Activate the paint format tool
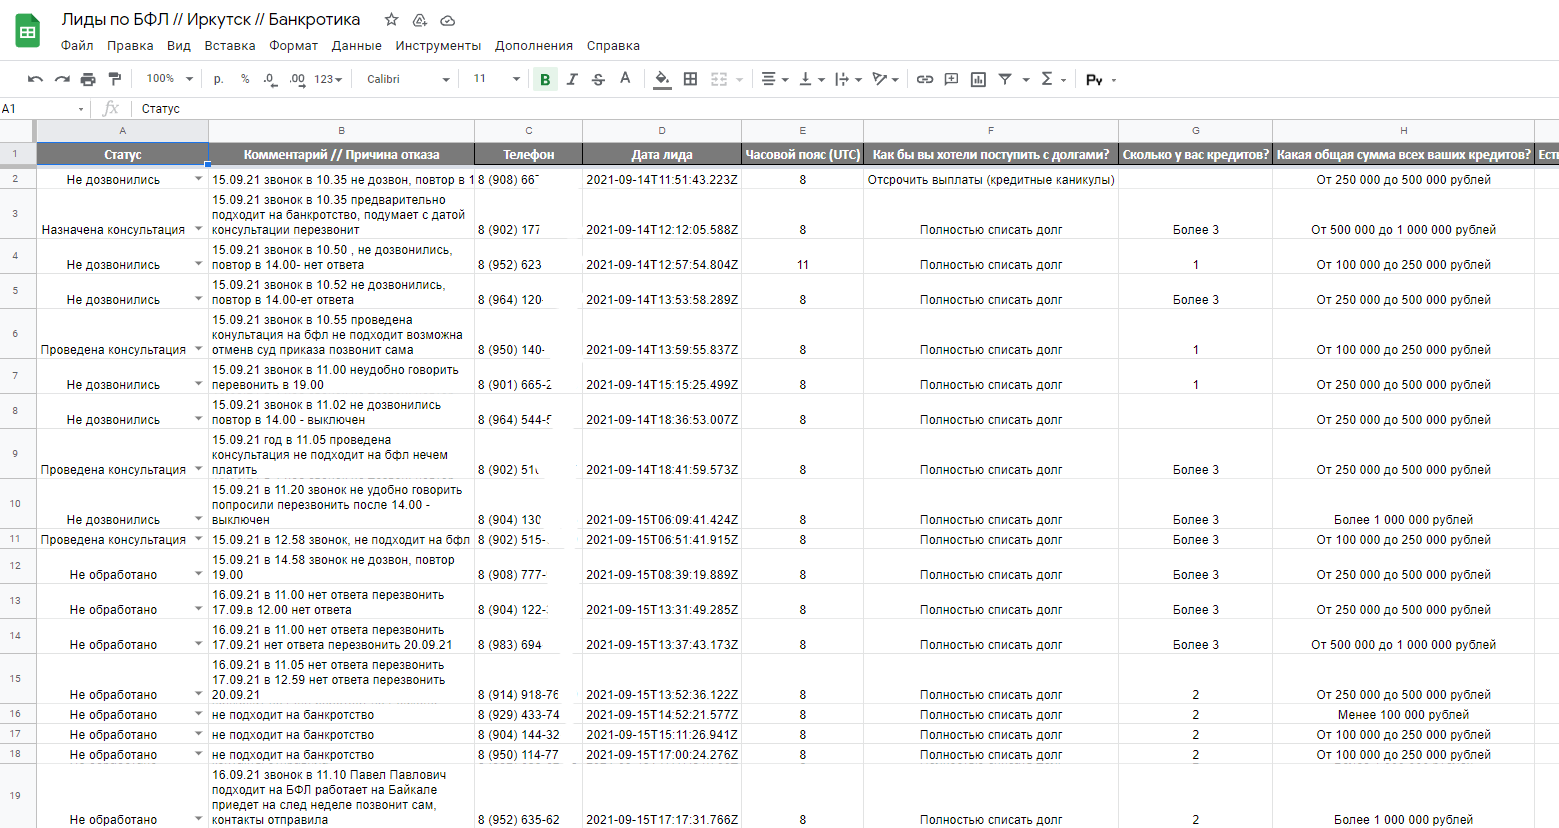The height and width of the screenshot is (828, 1559). (x=114, y=79)
